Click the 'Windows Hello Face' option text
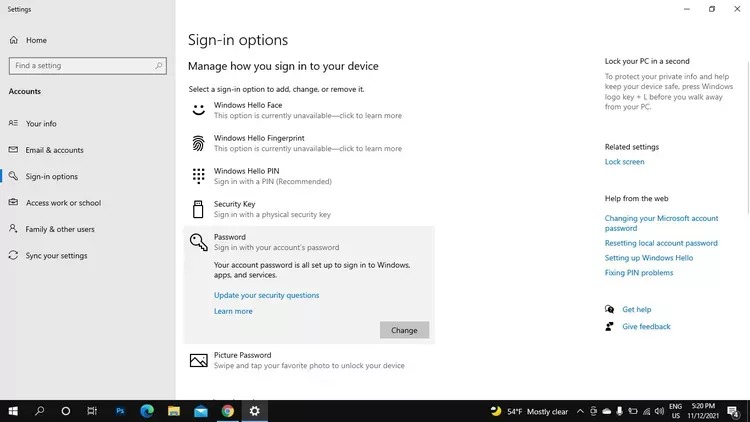Viewport: 750px width, 422px height. [x=248, y=105]
